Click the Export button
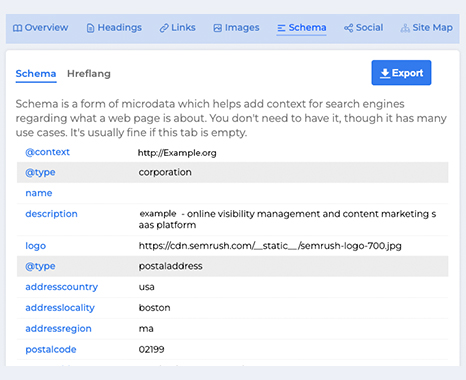This screenshot has width=466, height=380. [401, 73]
